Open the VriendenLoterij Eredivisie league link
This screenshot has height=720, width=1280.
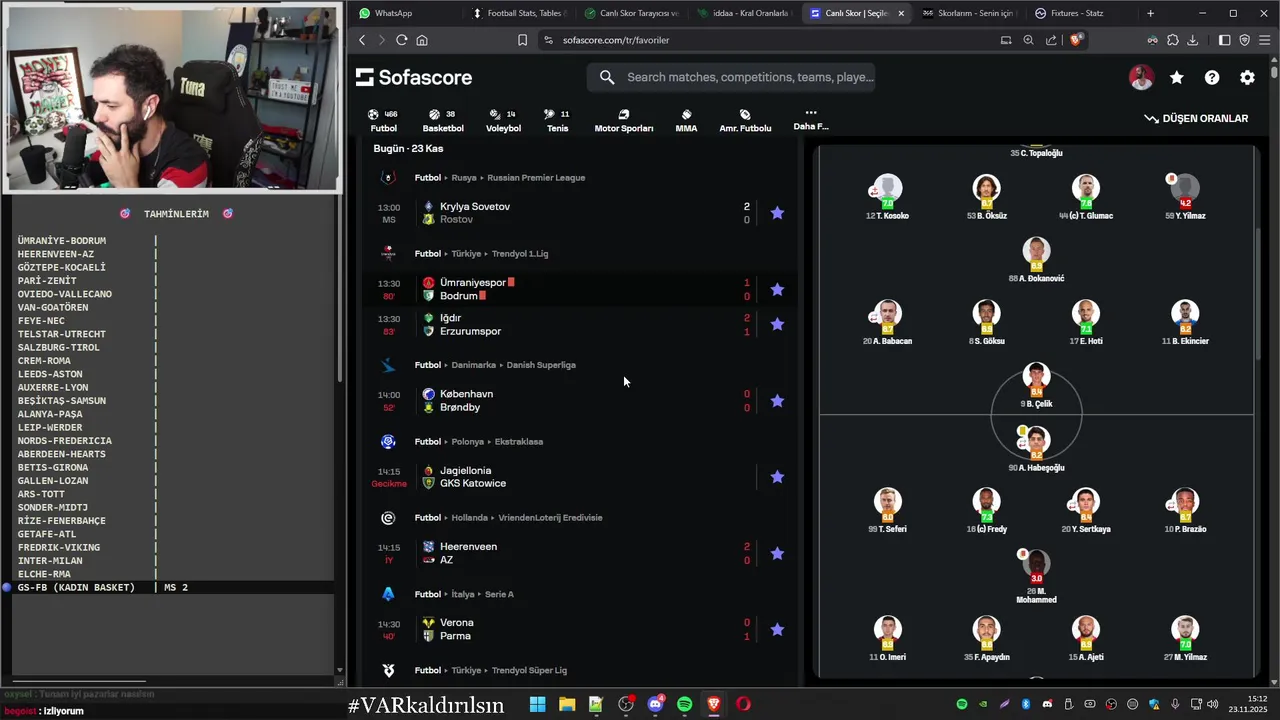tap(550, 518)
